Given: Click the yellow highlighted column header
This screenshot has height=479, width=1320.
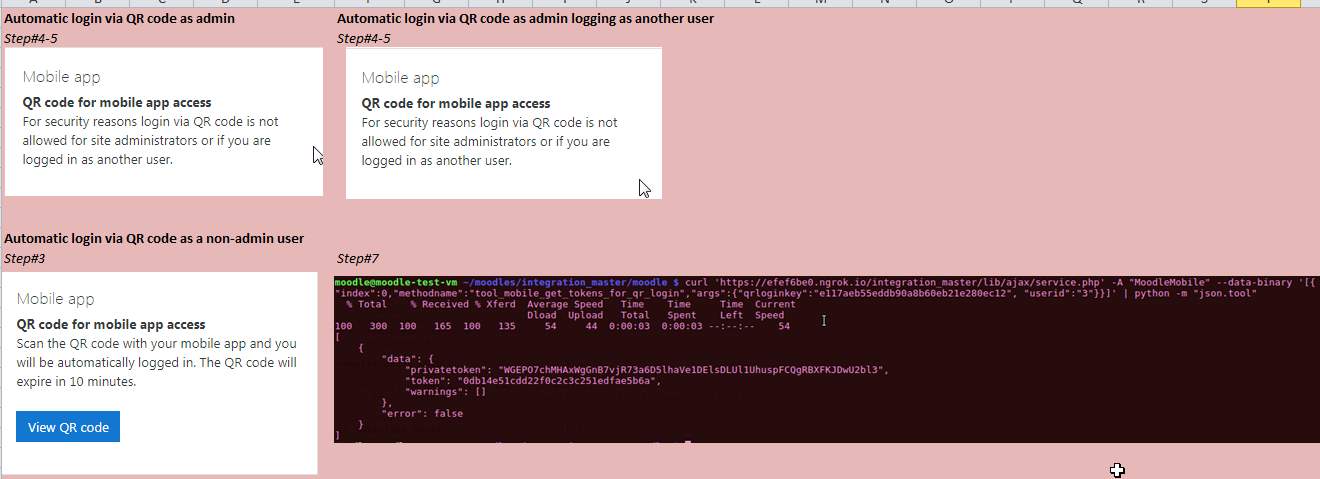Looking at the screenshot, I should click(x=1268, y=3).
